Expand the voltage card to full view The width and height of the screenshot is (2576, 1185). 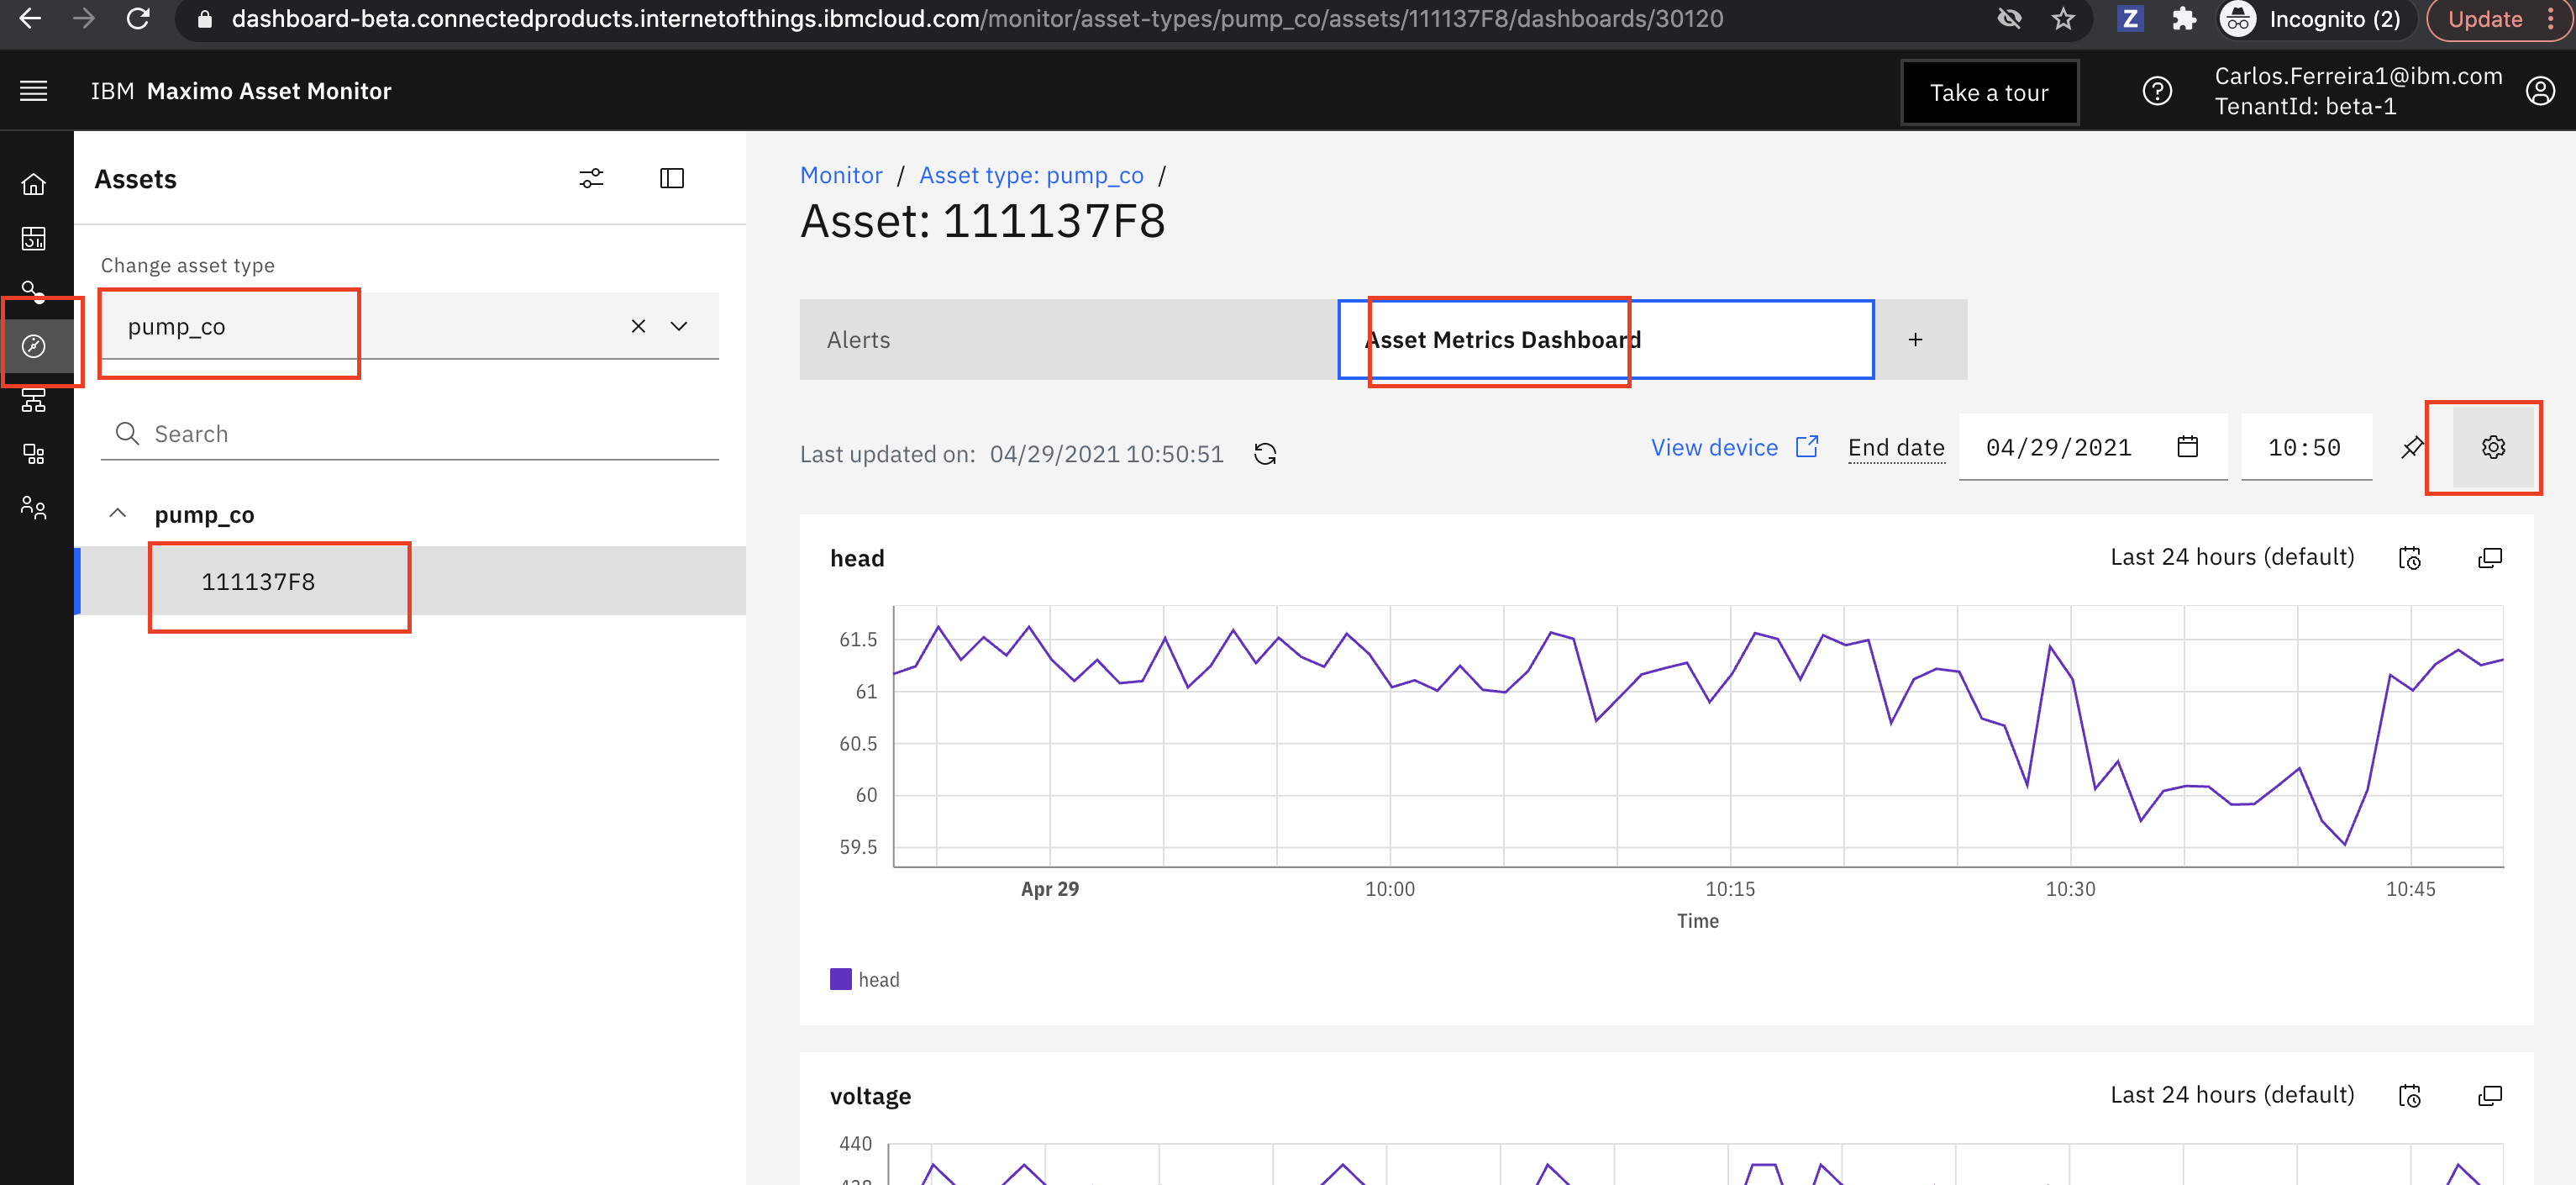tap(2490, 1096)
